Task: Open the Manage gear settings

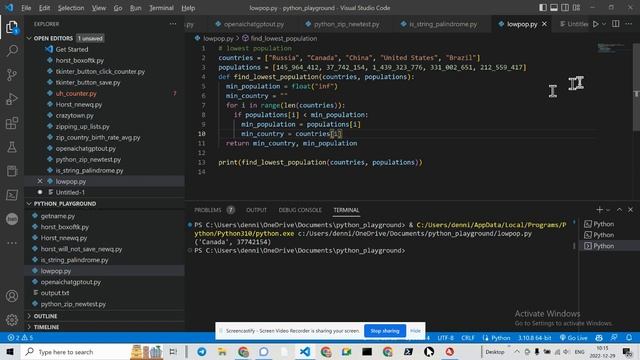Action: [12, 320]
